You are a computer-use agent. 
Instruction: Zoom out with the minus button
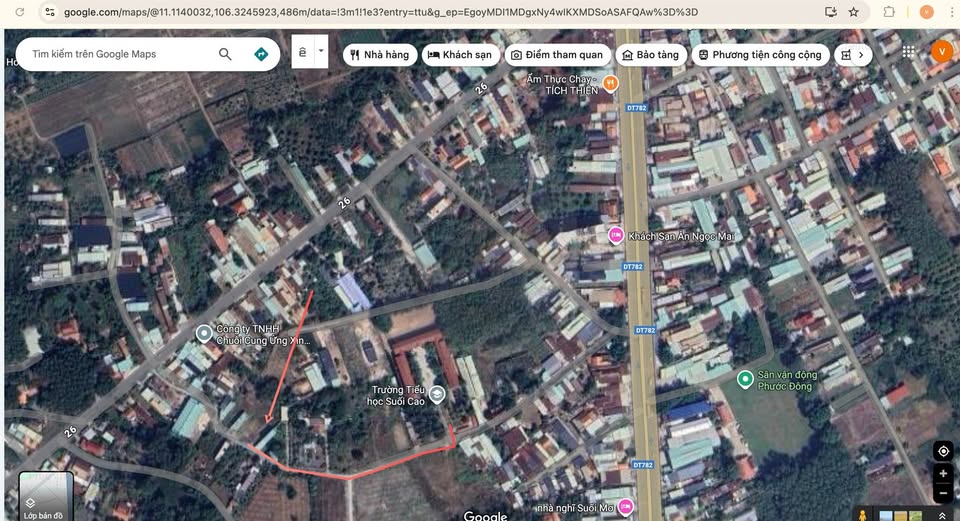click(942, 493)
